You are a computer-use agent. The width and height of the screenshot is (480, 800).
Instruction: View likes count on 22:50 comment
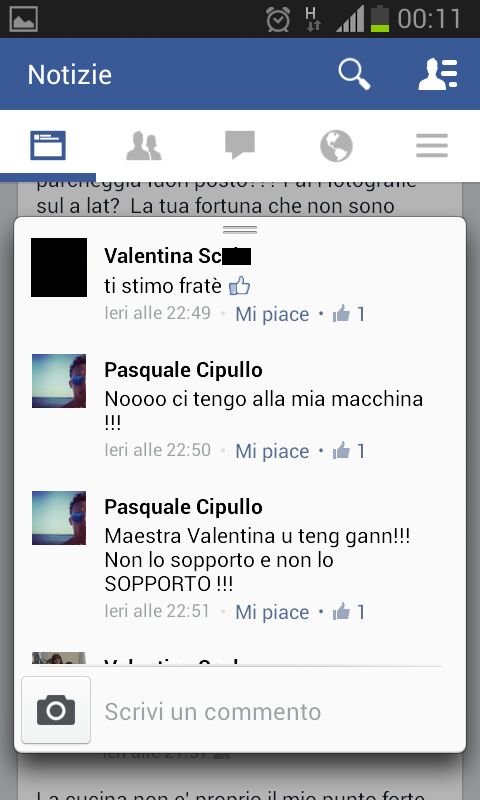[348, 451]
